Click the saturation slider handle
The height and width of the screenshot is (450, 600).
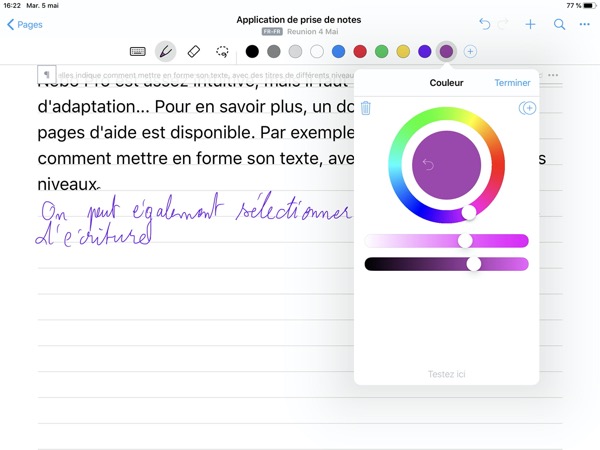coord(465,241)
